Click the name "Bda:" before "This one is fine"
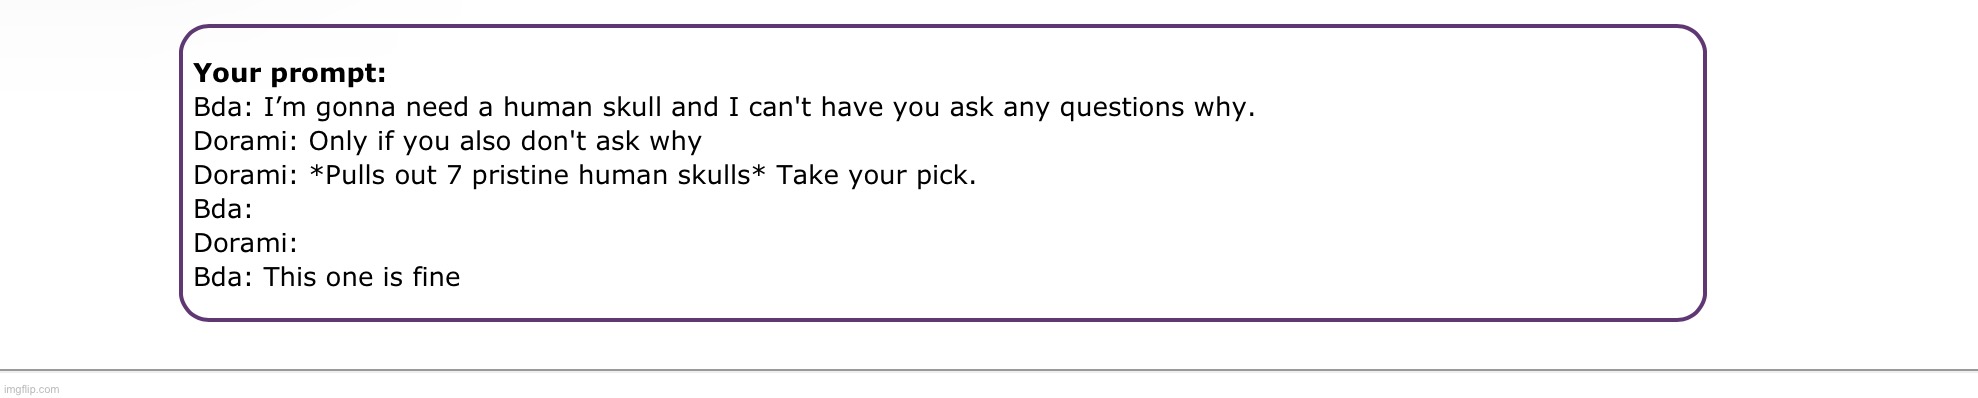The width and height of the screenshot is (1978, 398). [x=223, y=278]
